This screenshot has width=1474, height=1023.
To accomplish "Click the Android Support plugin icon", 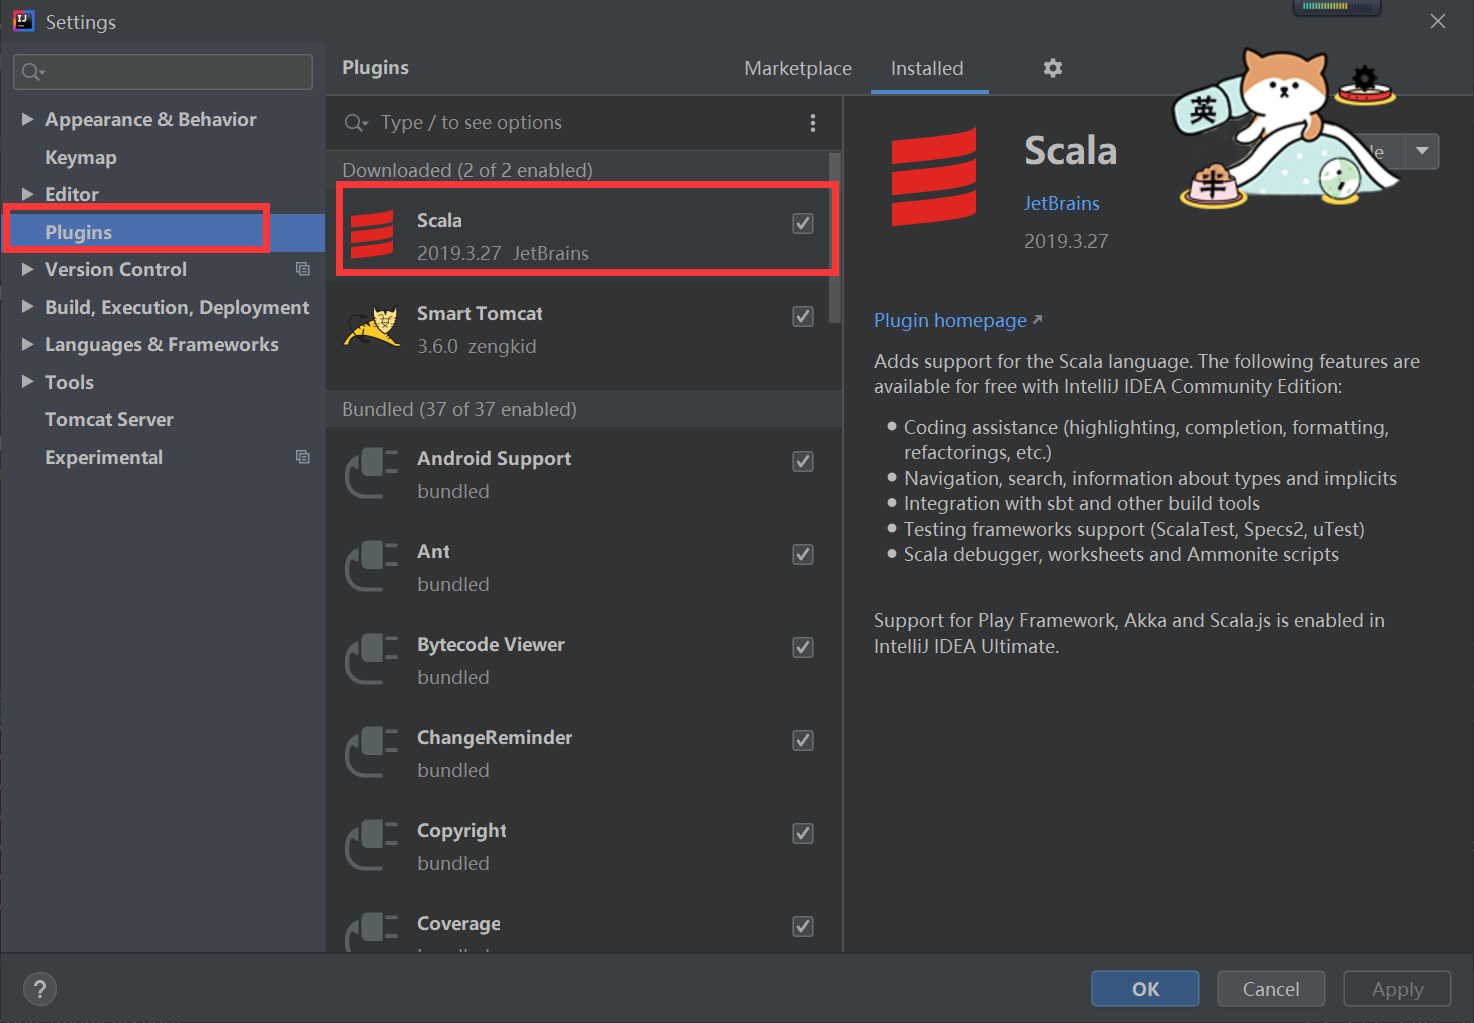I will [x=372, y=472].
